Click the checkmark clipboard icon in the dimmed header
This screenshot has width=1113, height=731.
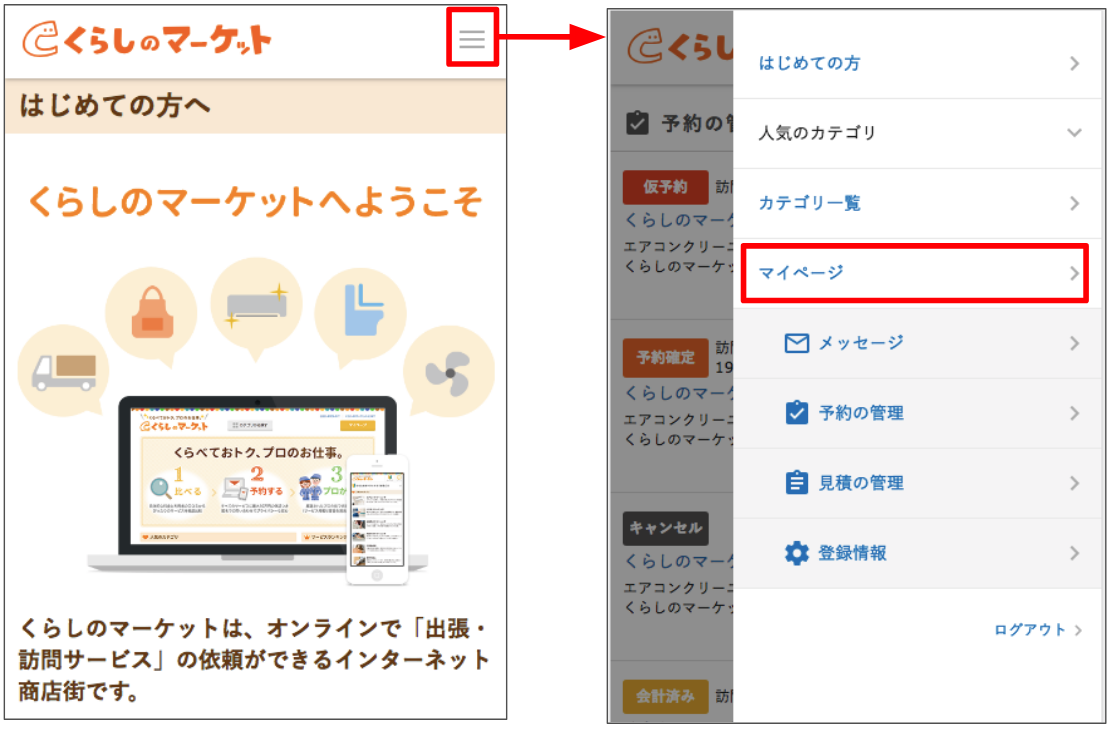coord(637,123)
